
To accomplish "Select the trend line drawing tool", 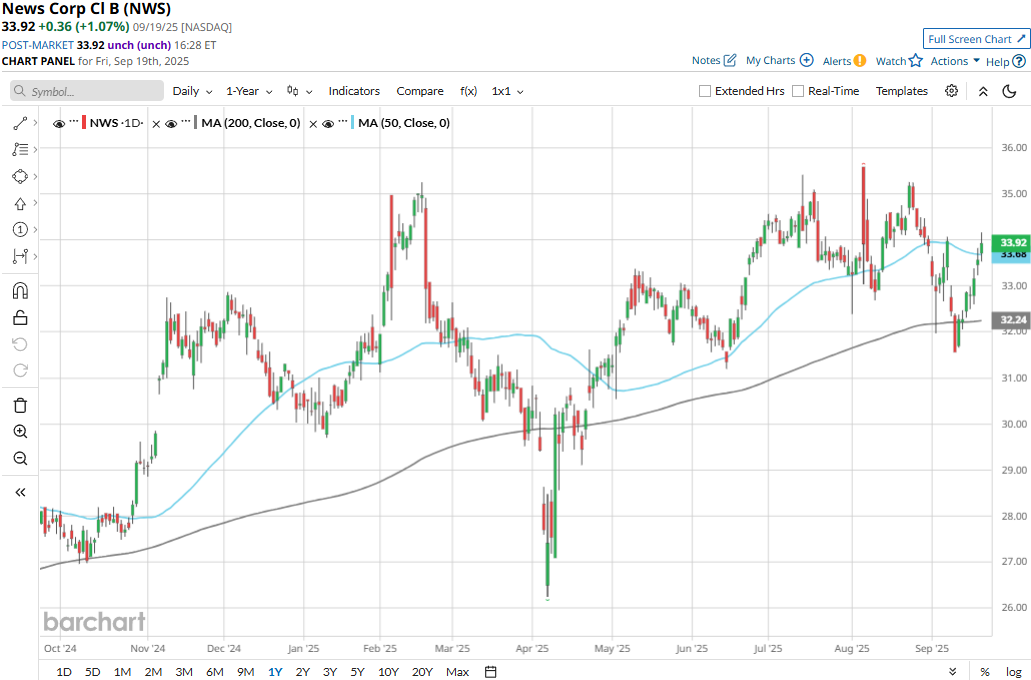I will click(x=20, y=123).
